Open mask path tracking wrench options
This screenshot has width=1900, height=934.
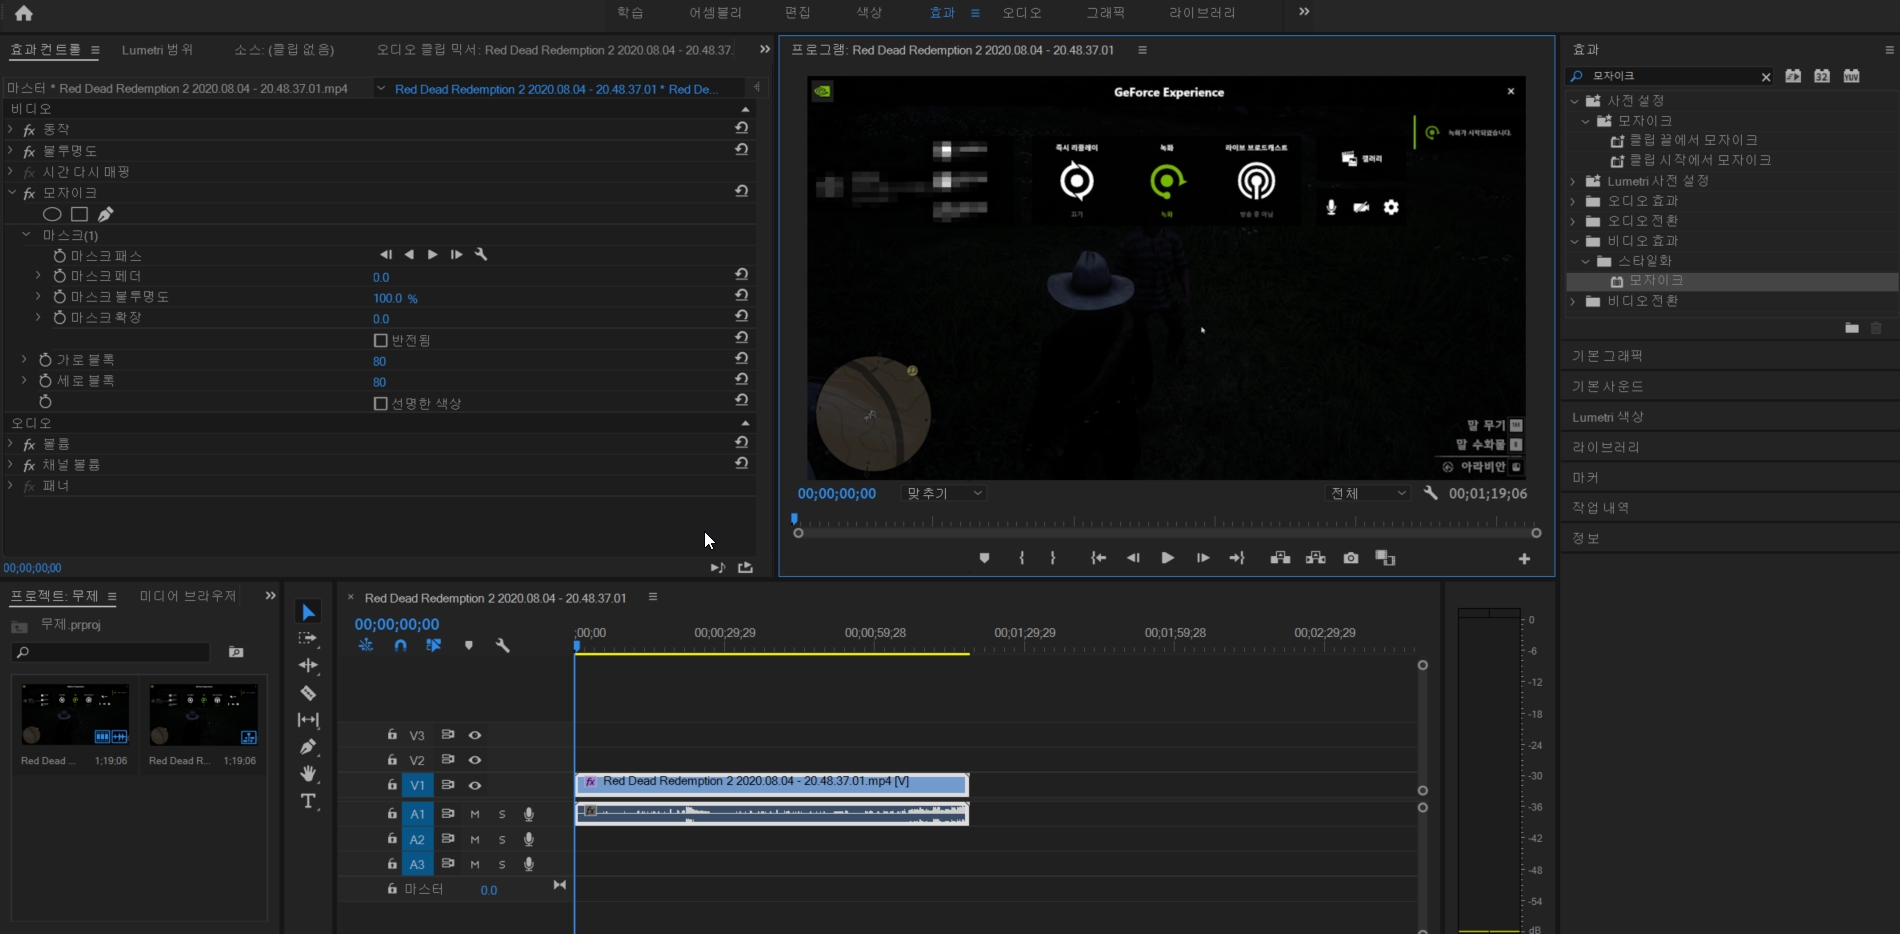point(481,255)
